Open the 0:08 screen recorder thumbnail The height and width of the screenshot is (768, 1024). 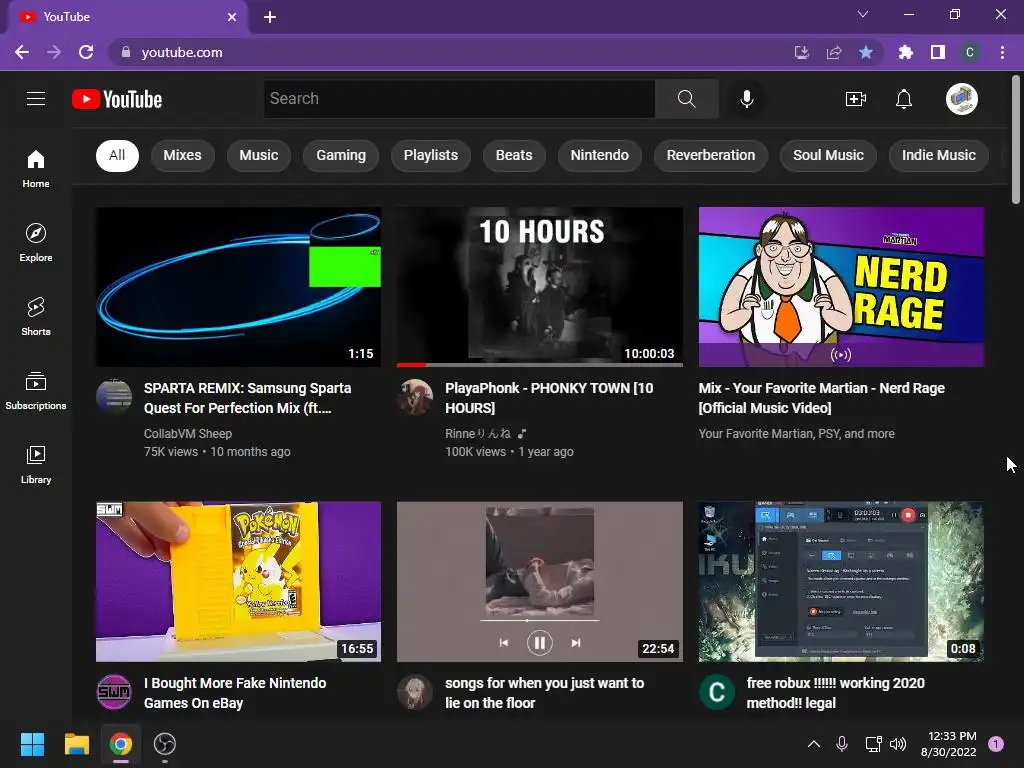coord(841,582)
